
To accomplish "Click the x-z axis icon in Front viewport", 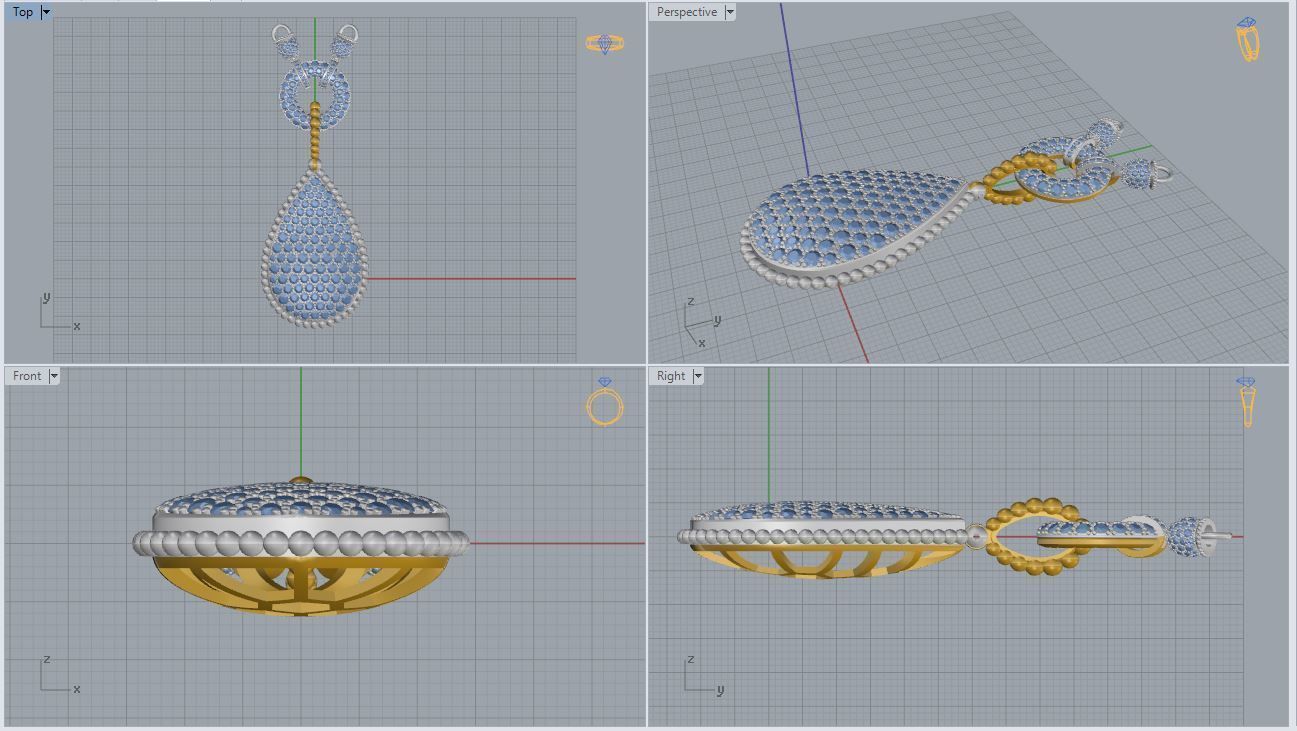I will point(59,675).
